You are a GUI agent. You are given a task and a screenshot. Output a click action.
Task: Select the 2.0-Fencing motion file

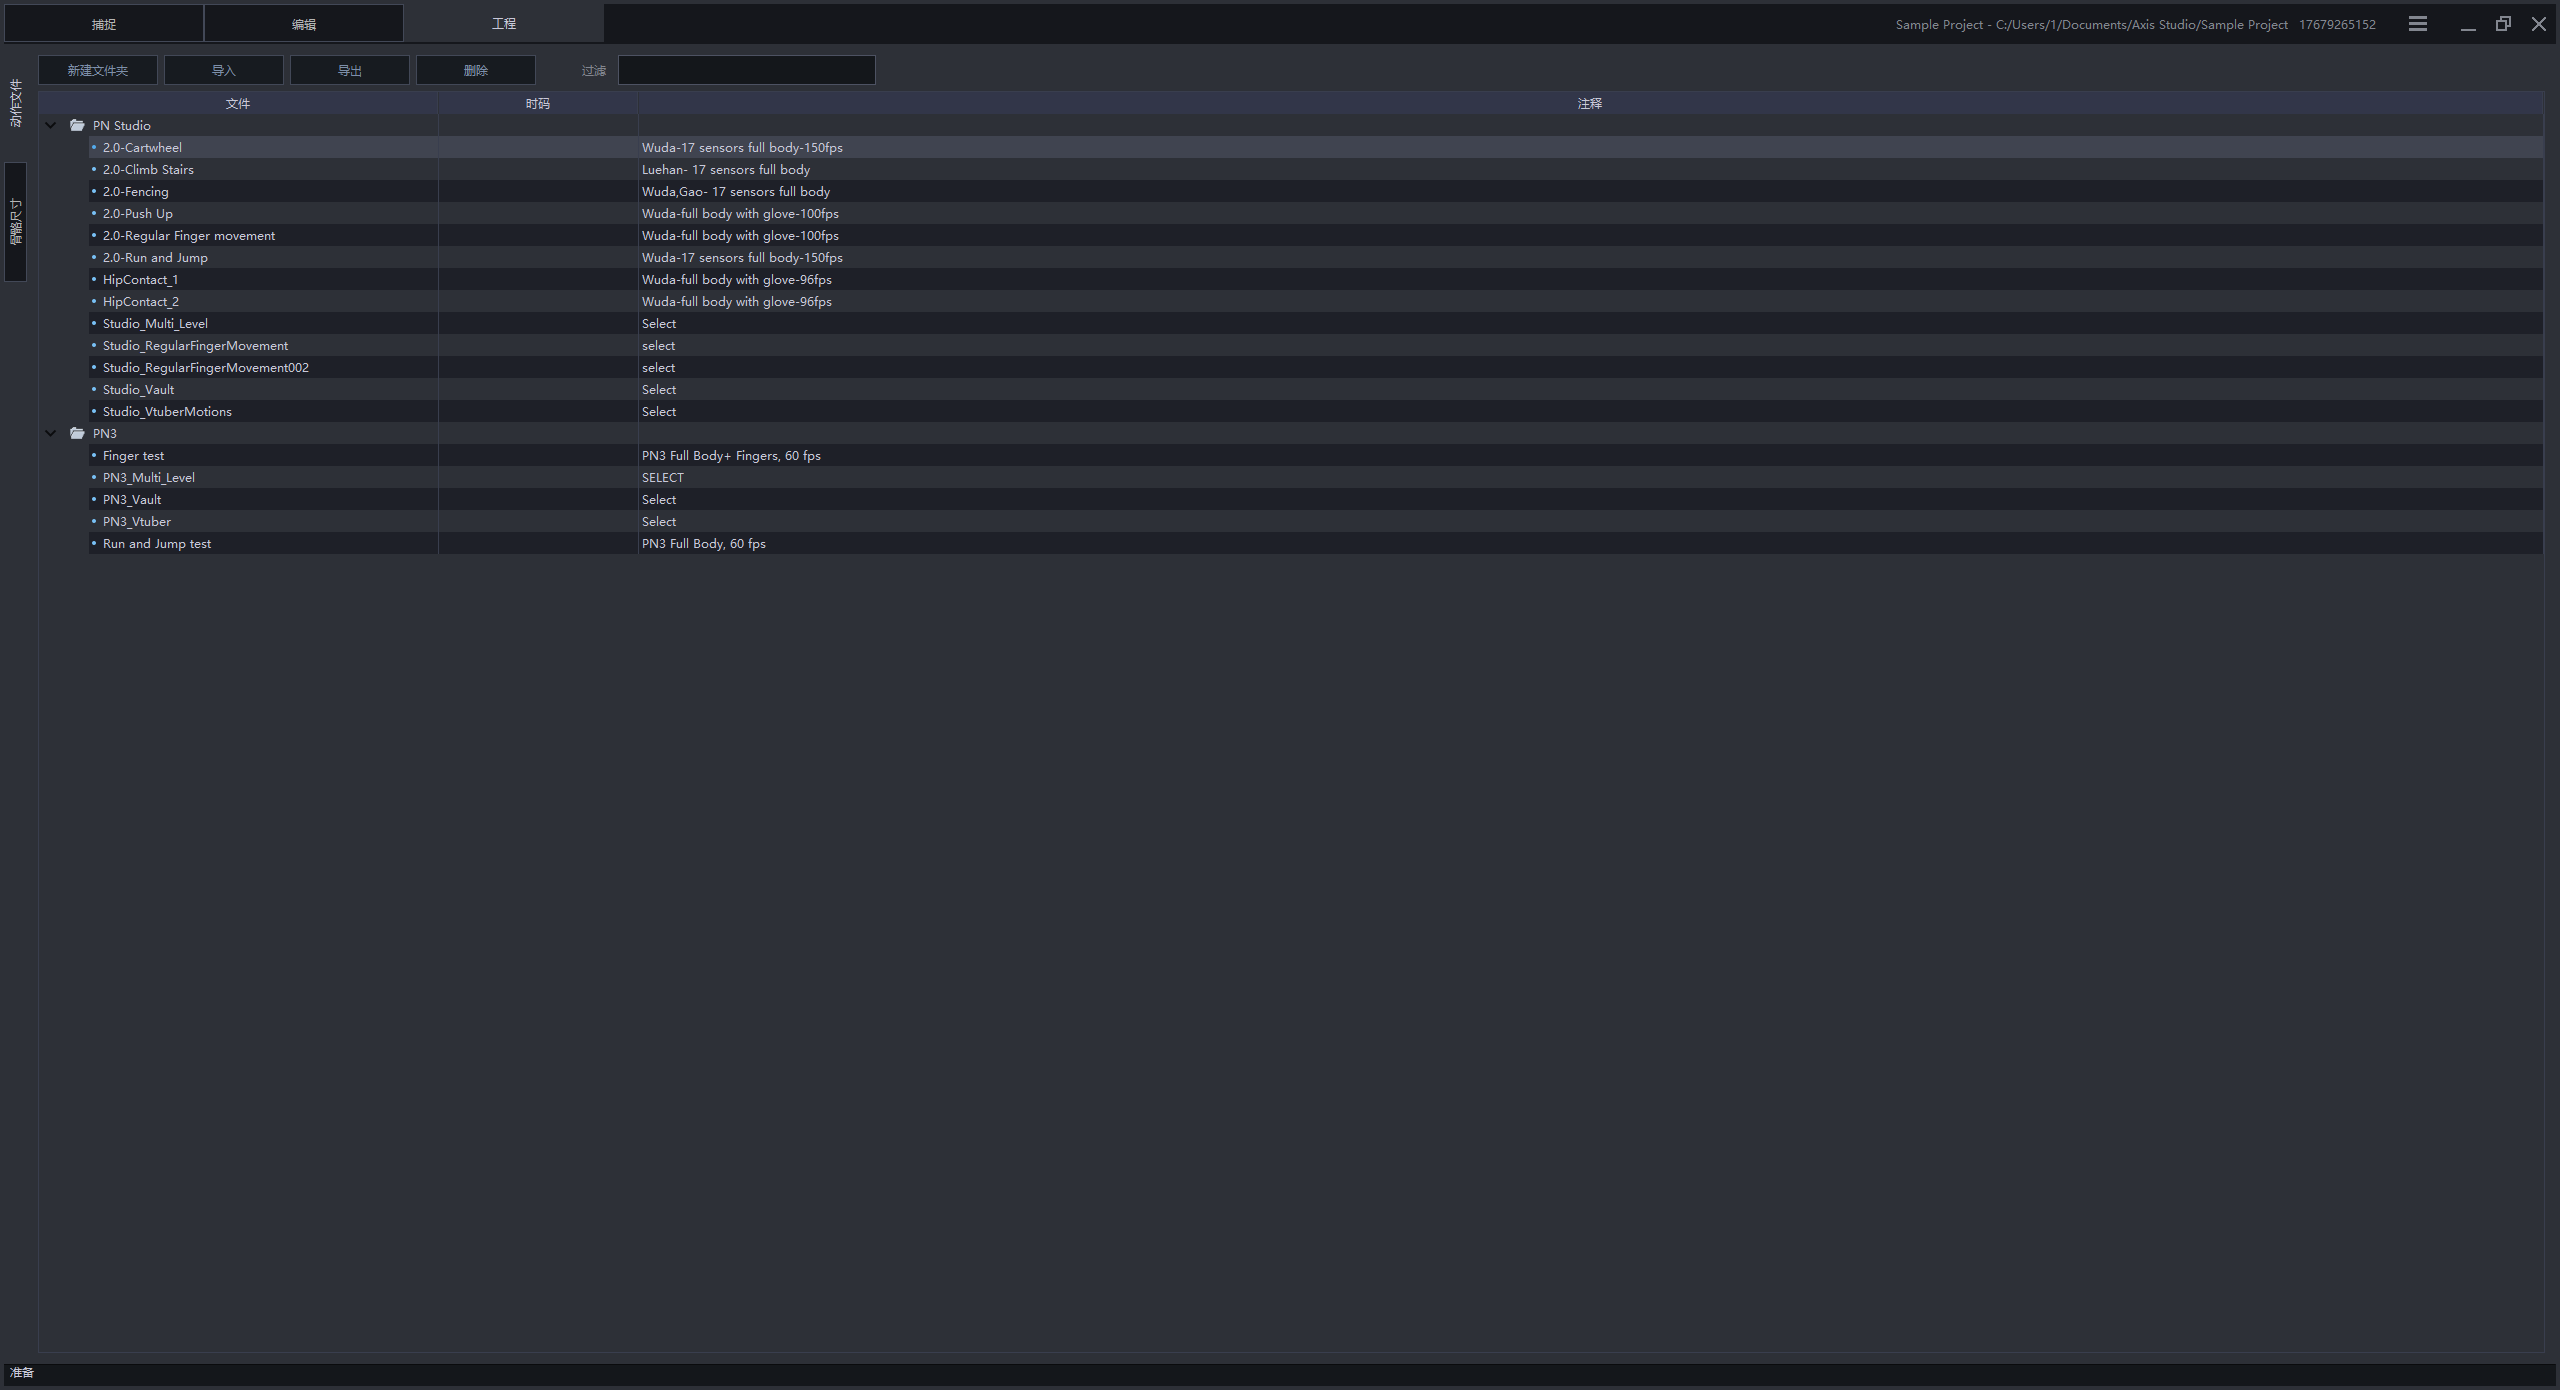[136, 191]
